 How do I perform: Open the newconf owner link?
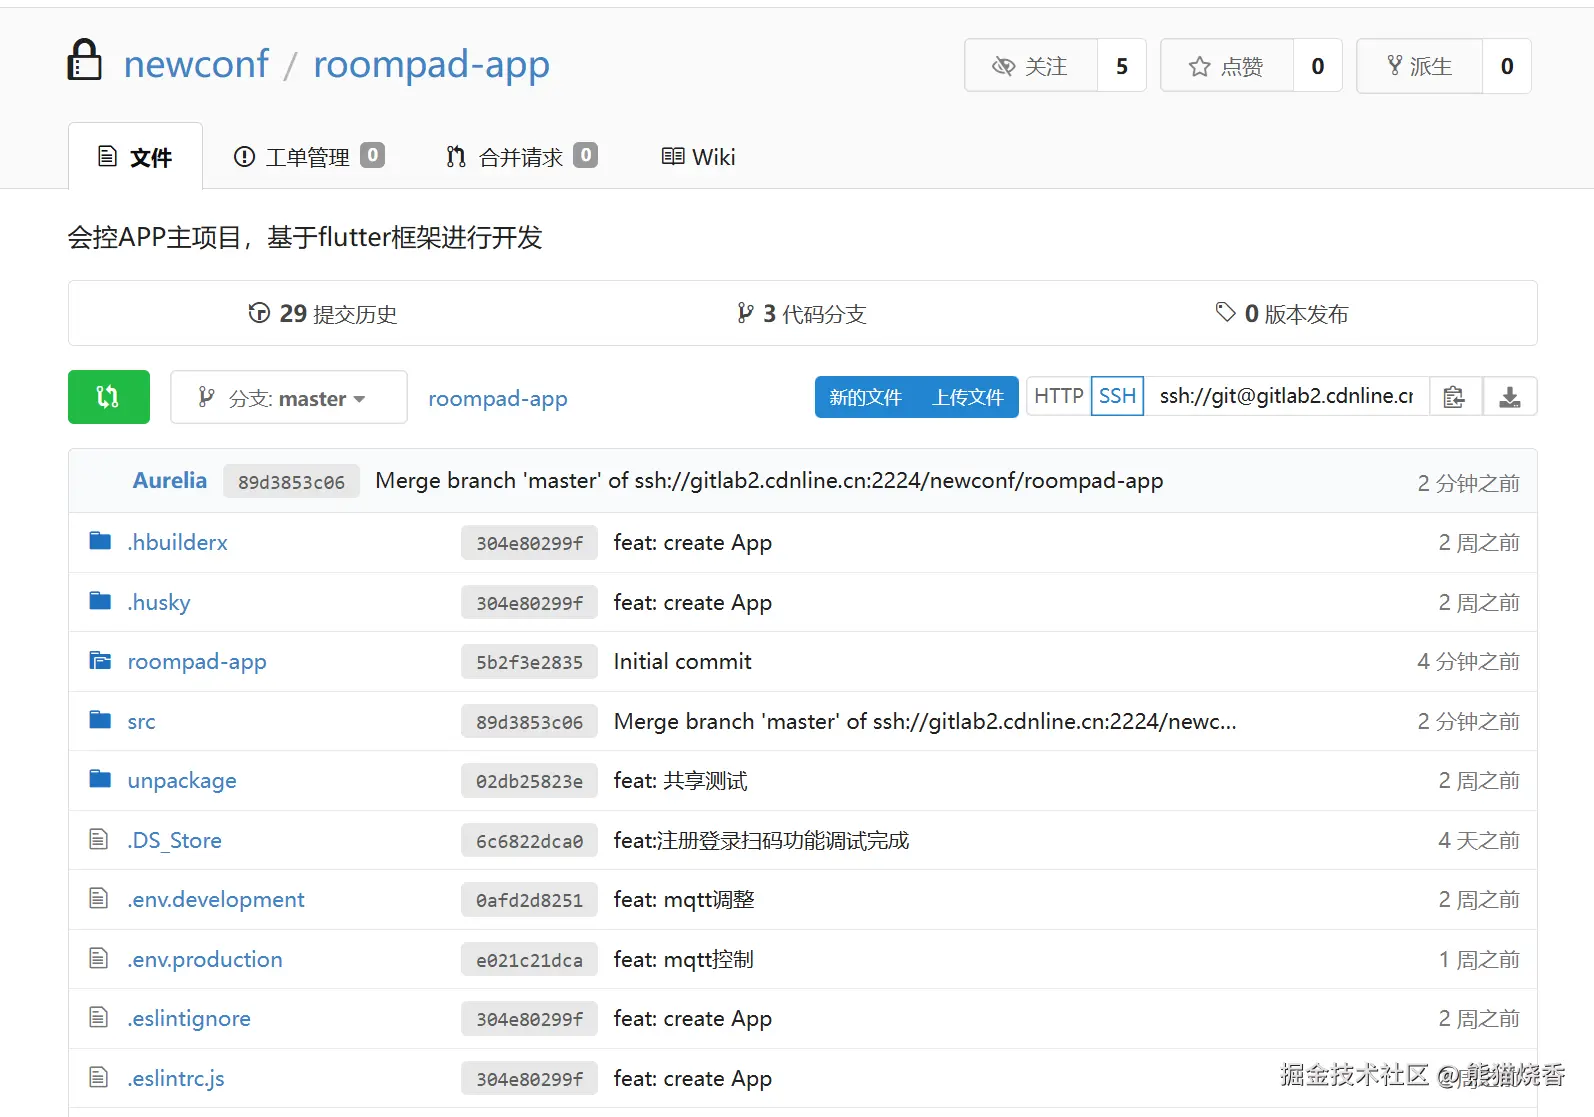coord(196,64)
